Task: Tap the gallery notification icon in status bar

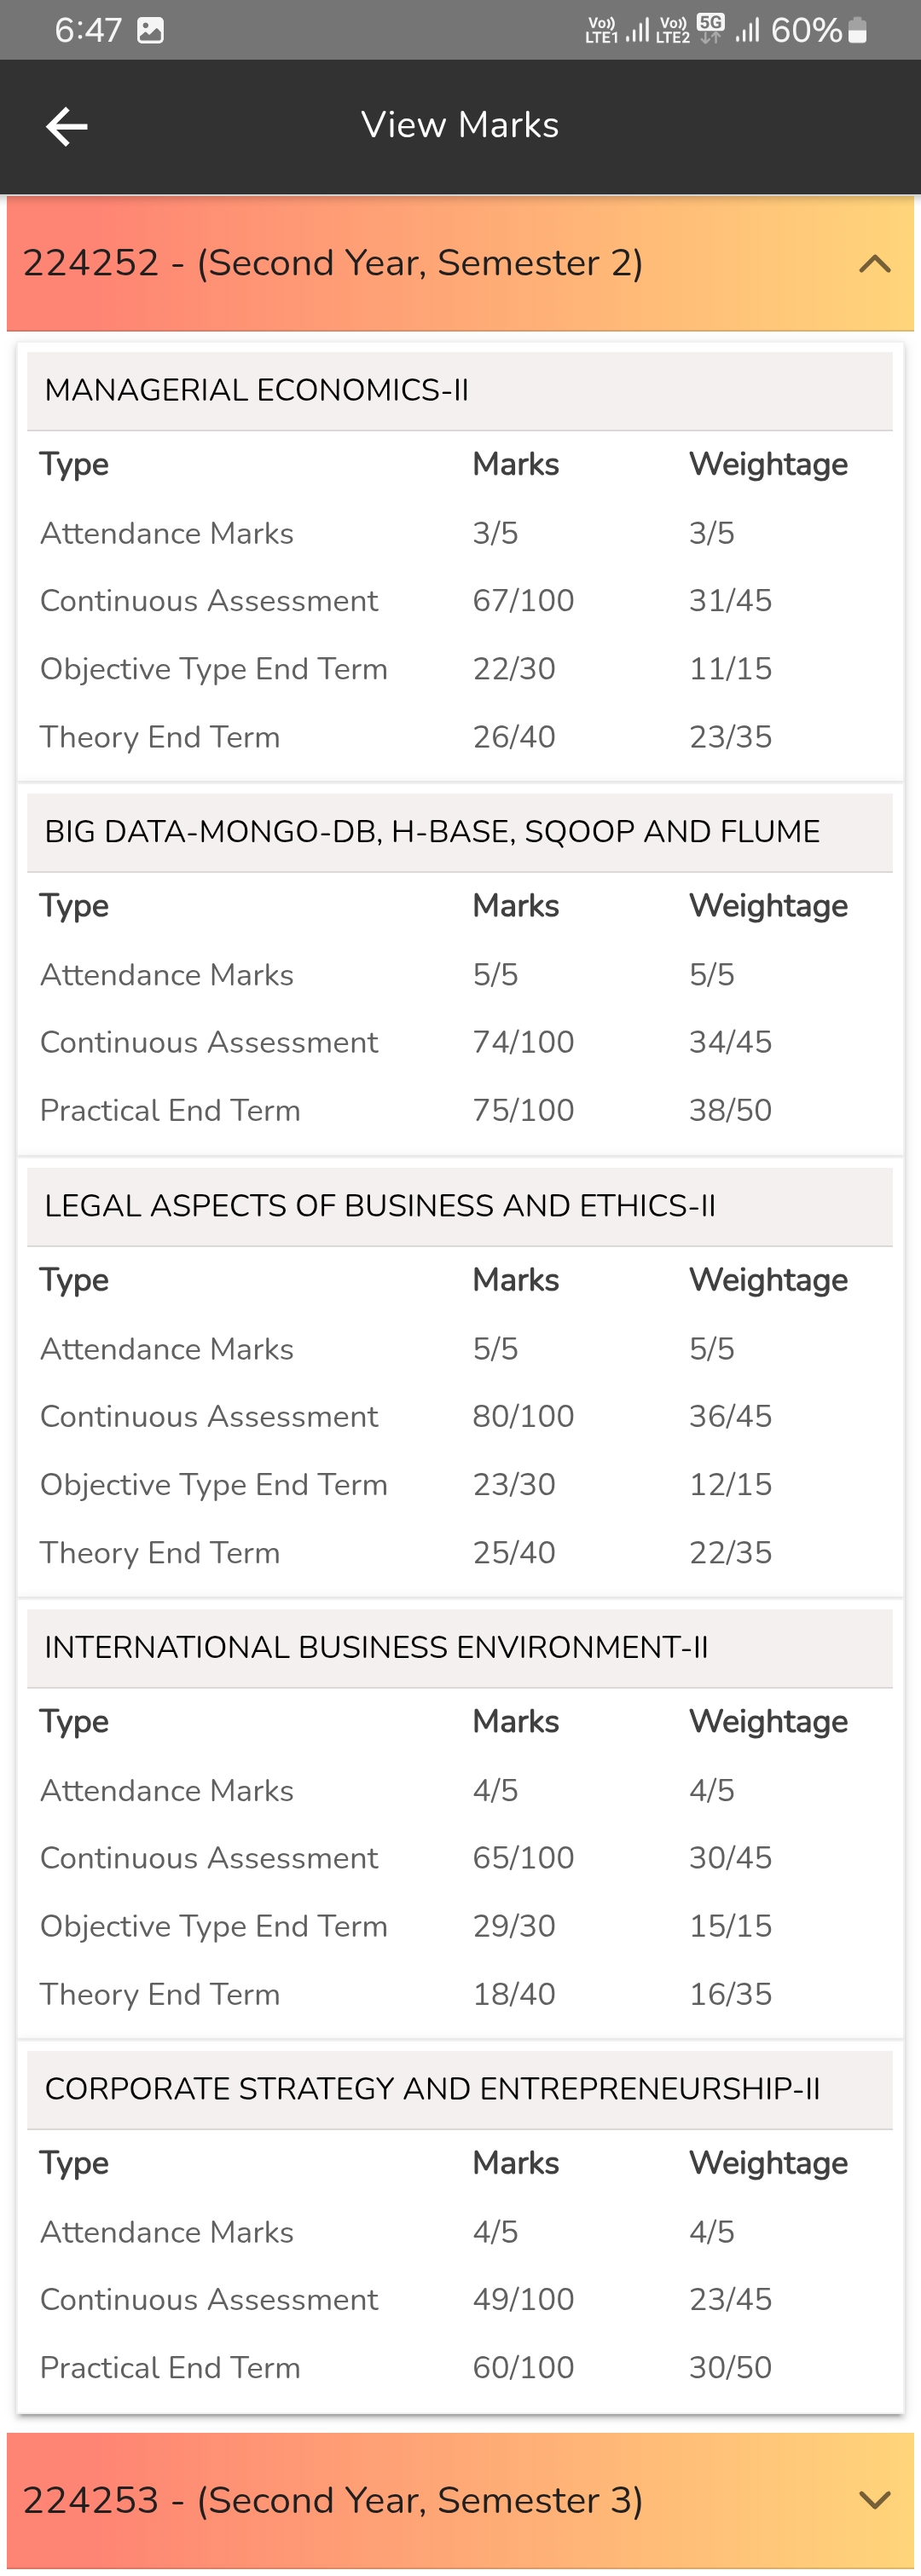Action: pos(150,31)
